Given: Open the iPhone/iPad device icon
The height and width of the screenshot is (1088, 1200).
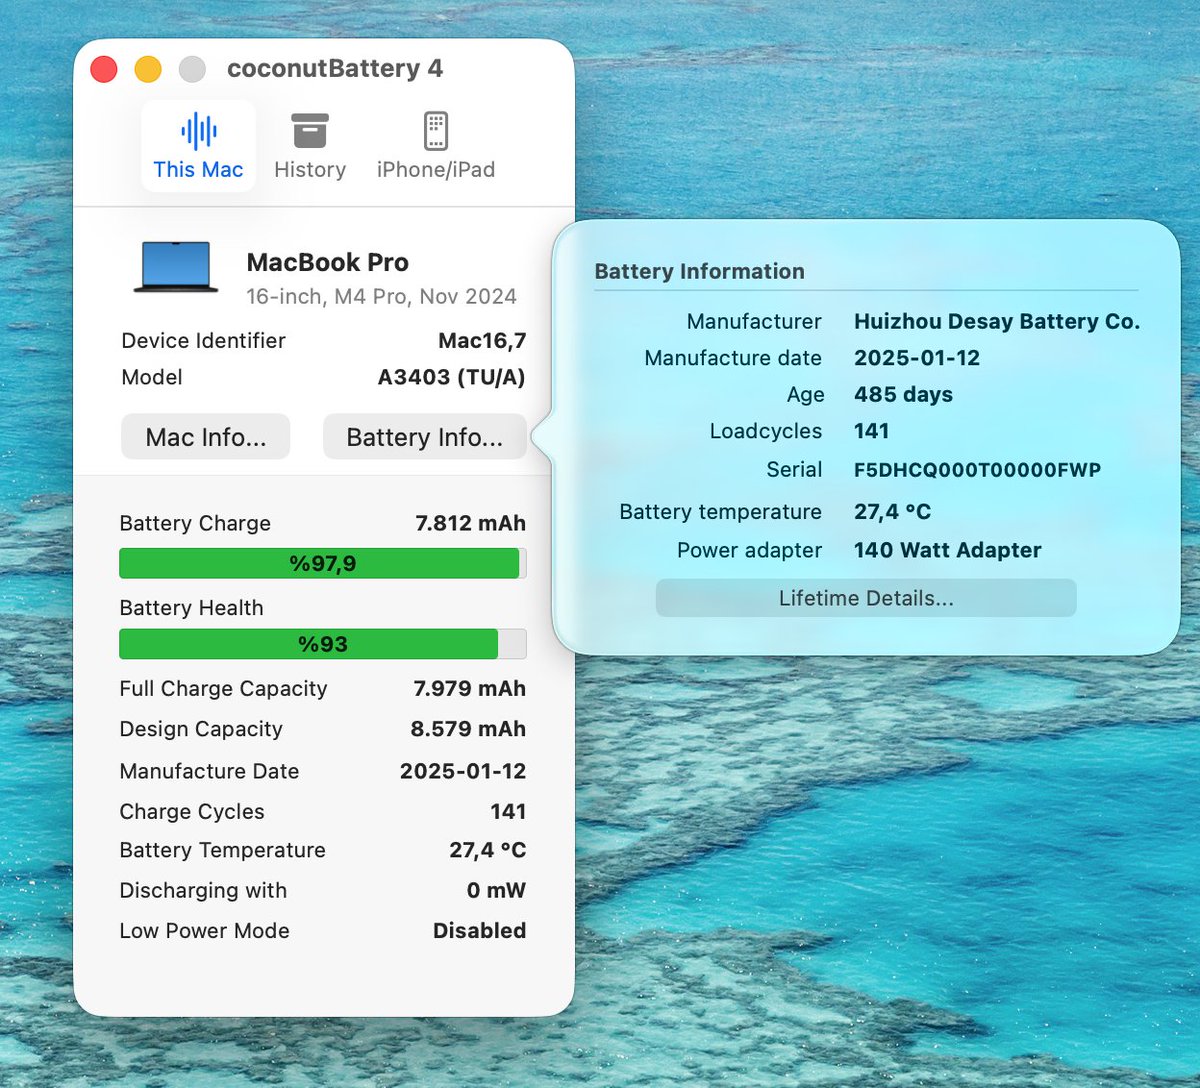Looking at the screenshot, I should click(x=435, y=131).
